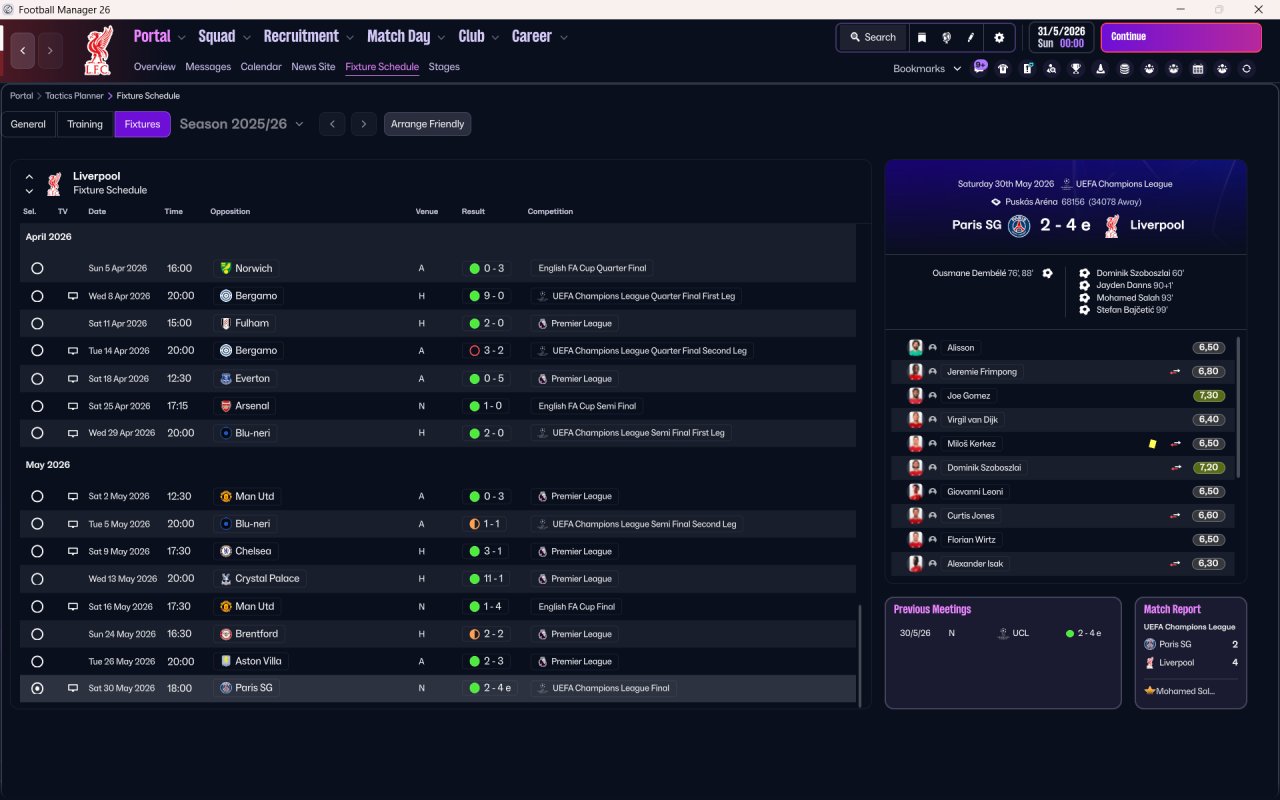Select the radio button for the Paris SG fixture

[37, 688]
